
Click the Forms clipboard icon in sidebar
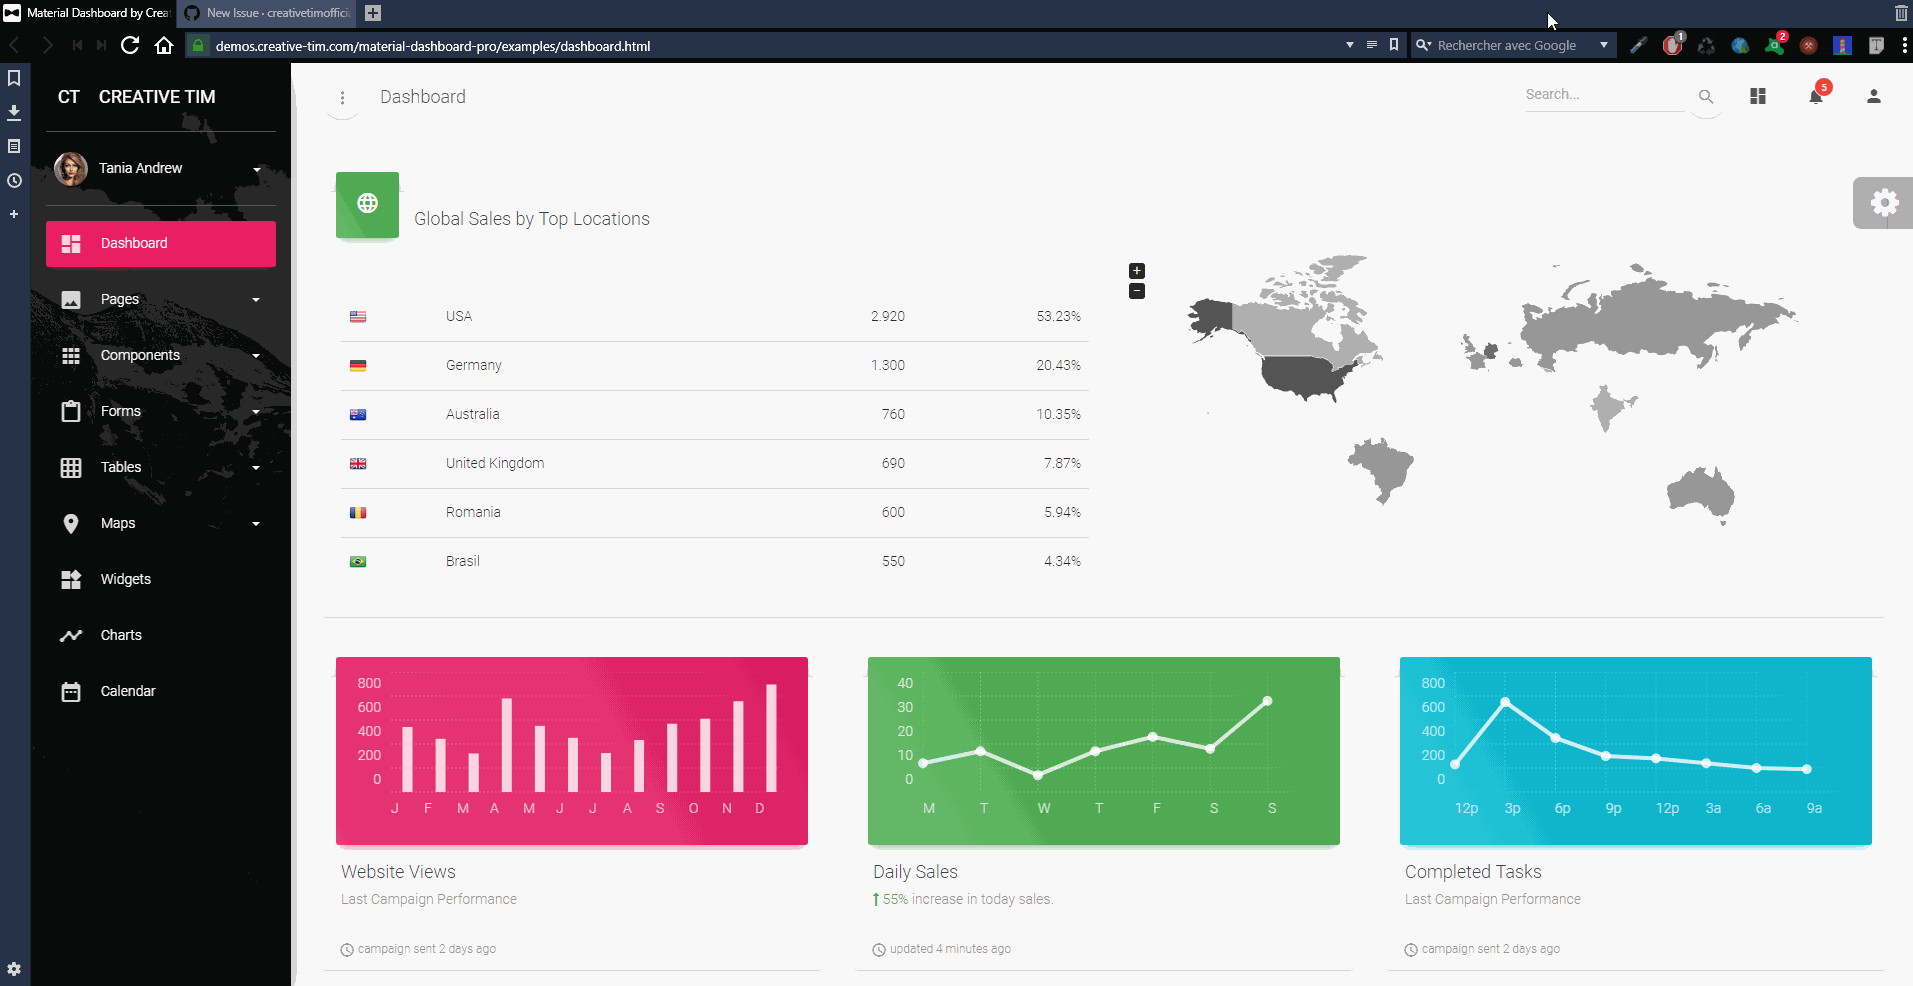(x=70, y=411)
